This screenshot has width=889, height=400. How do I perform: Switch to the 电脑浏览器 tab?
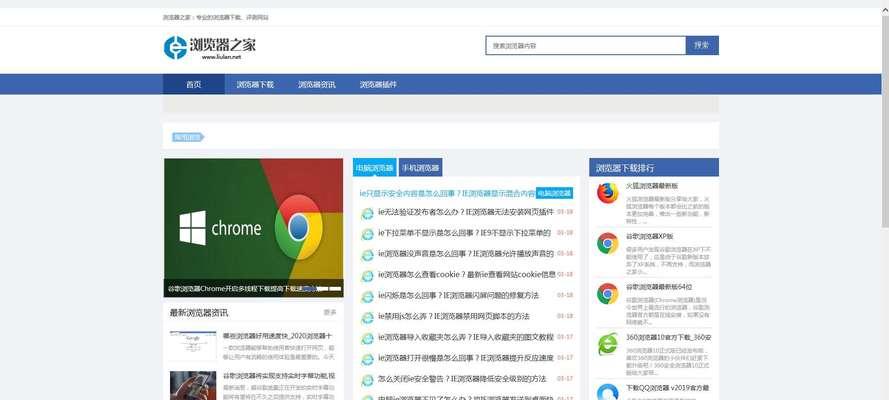pos(374,168)
